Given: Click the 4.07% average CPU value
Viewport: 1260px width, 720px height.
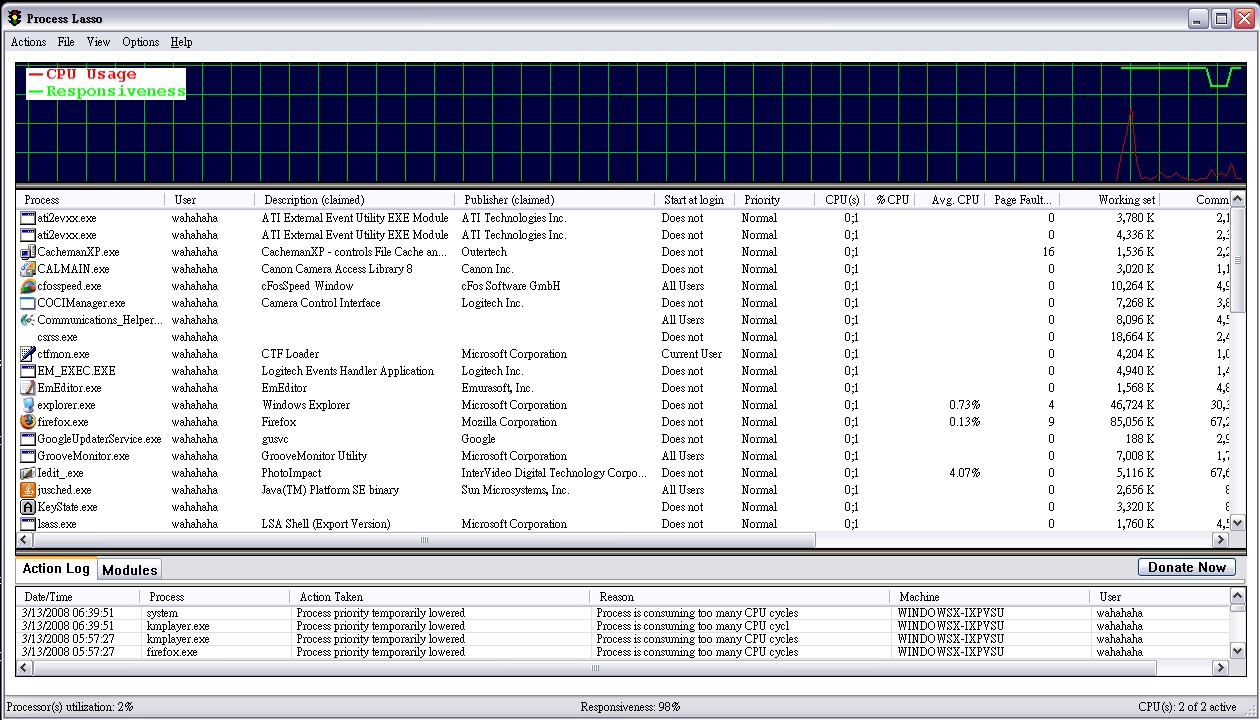Looking at the screenshot, I should [965, 473].
